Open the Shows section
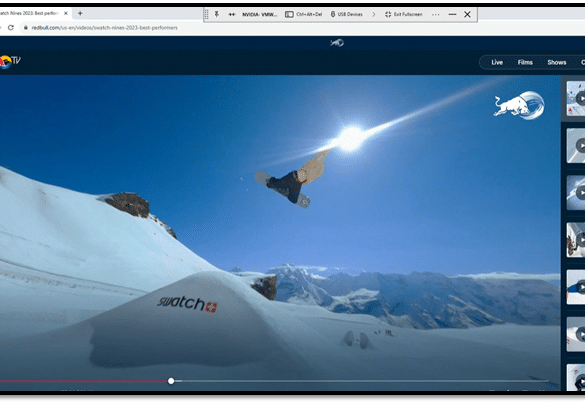Image resolution: width=585 pixels, height=404 pixels. [557, 62]
